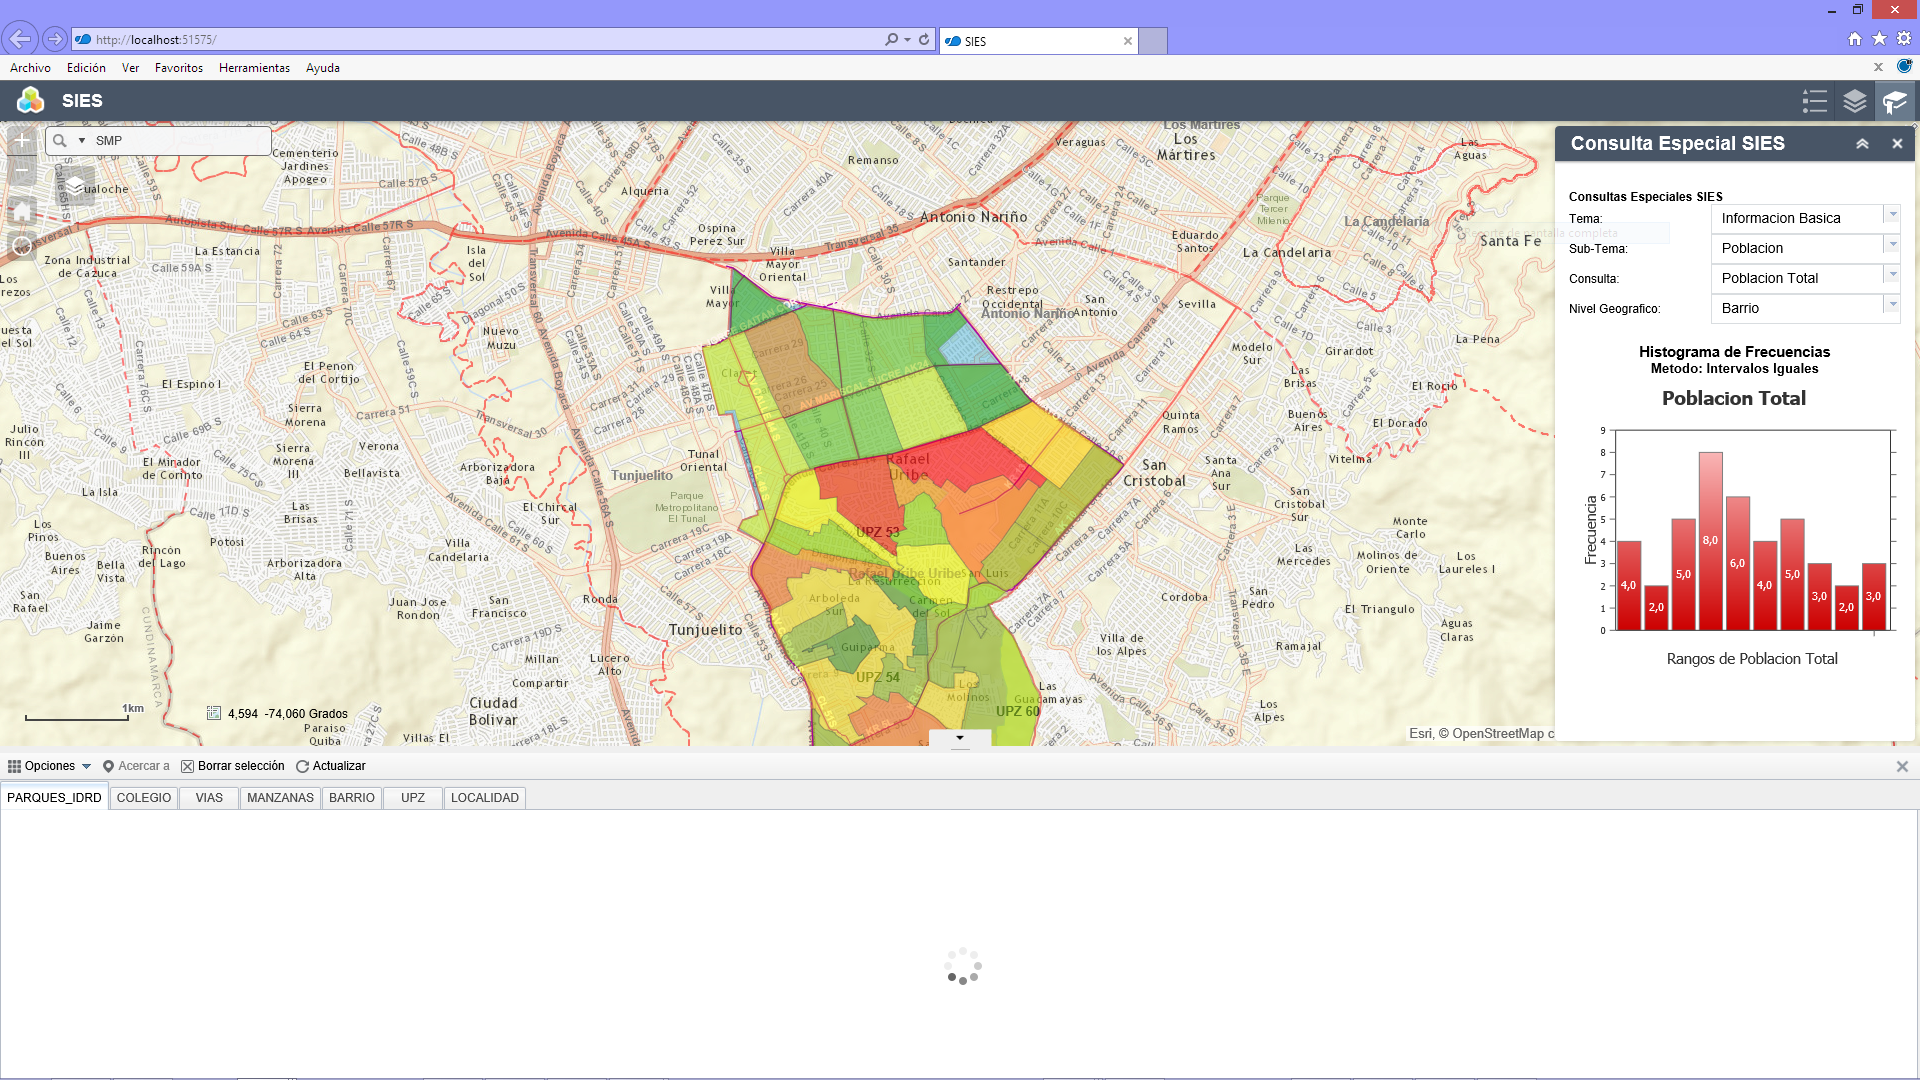
Task: Open the legend widget in the header
Action: [x=1815, y=101]
